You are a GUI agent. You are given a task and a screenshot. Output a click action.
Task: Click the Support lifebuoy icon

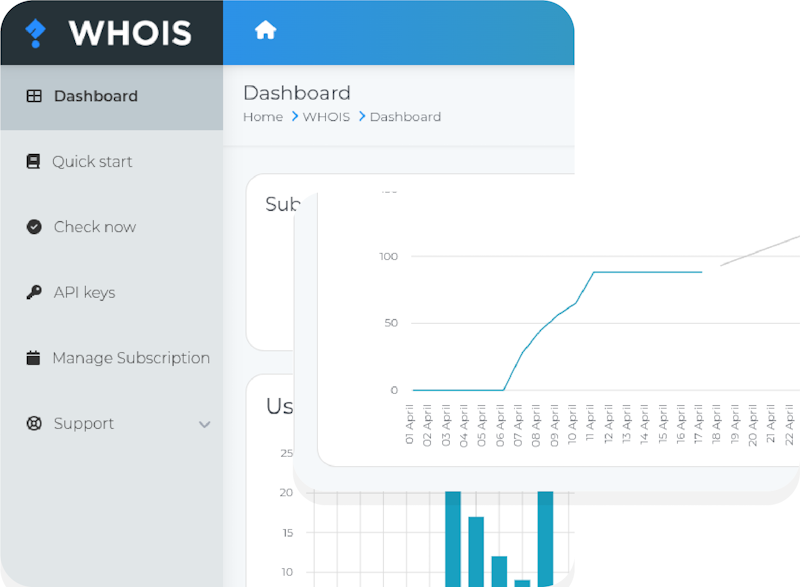tap(34, 423)
